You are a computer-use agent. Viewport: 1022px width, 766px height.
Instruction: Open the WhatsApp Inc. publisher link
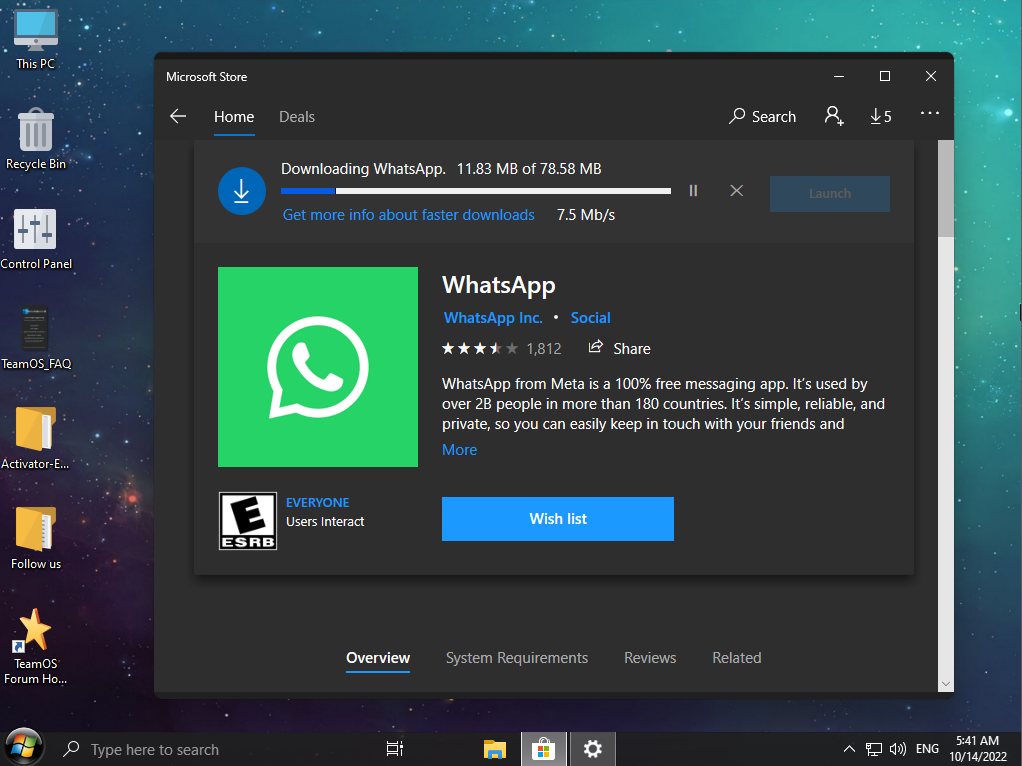coord(492,318)
